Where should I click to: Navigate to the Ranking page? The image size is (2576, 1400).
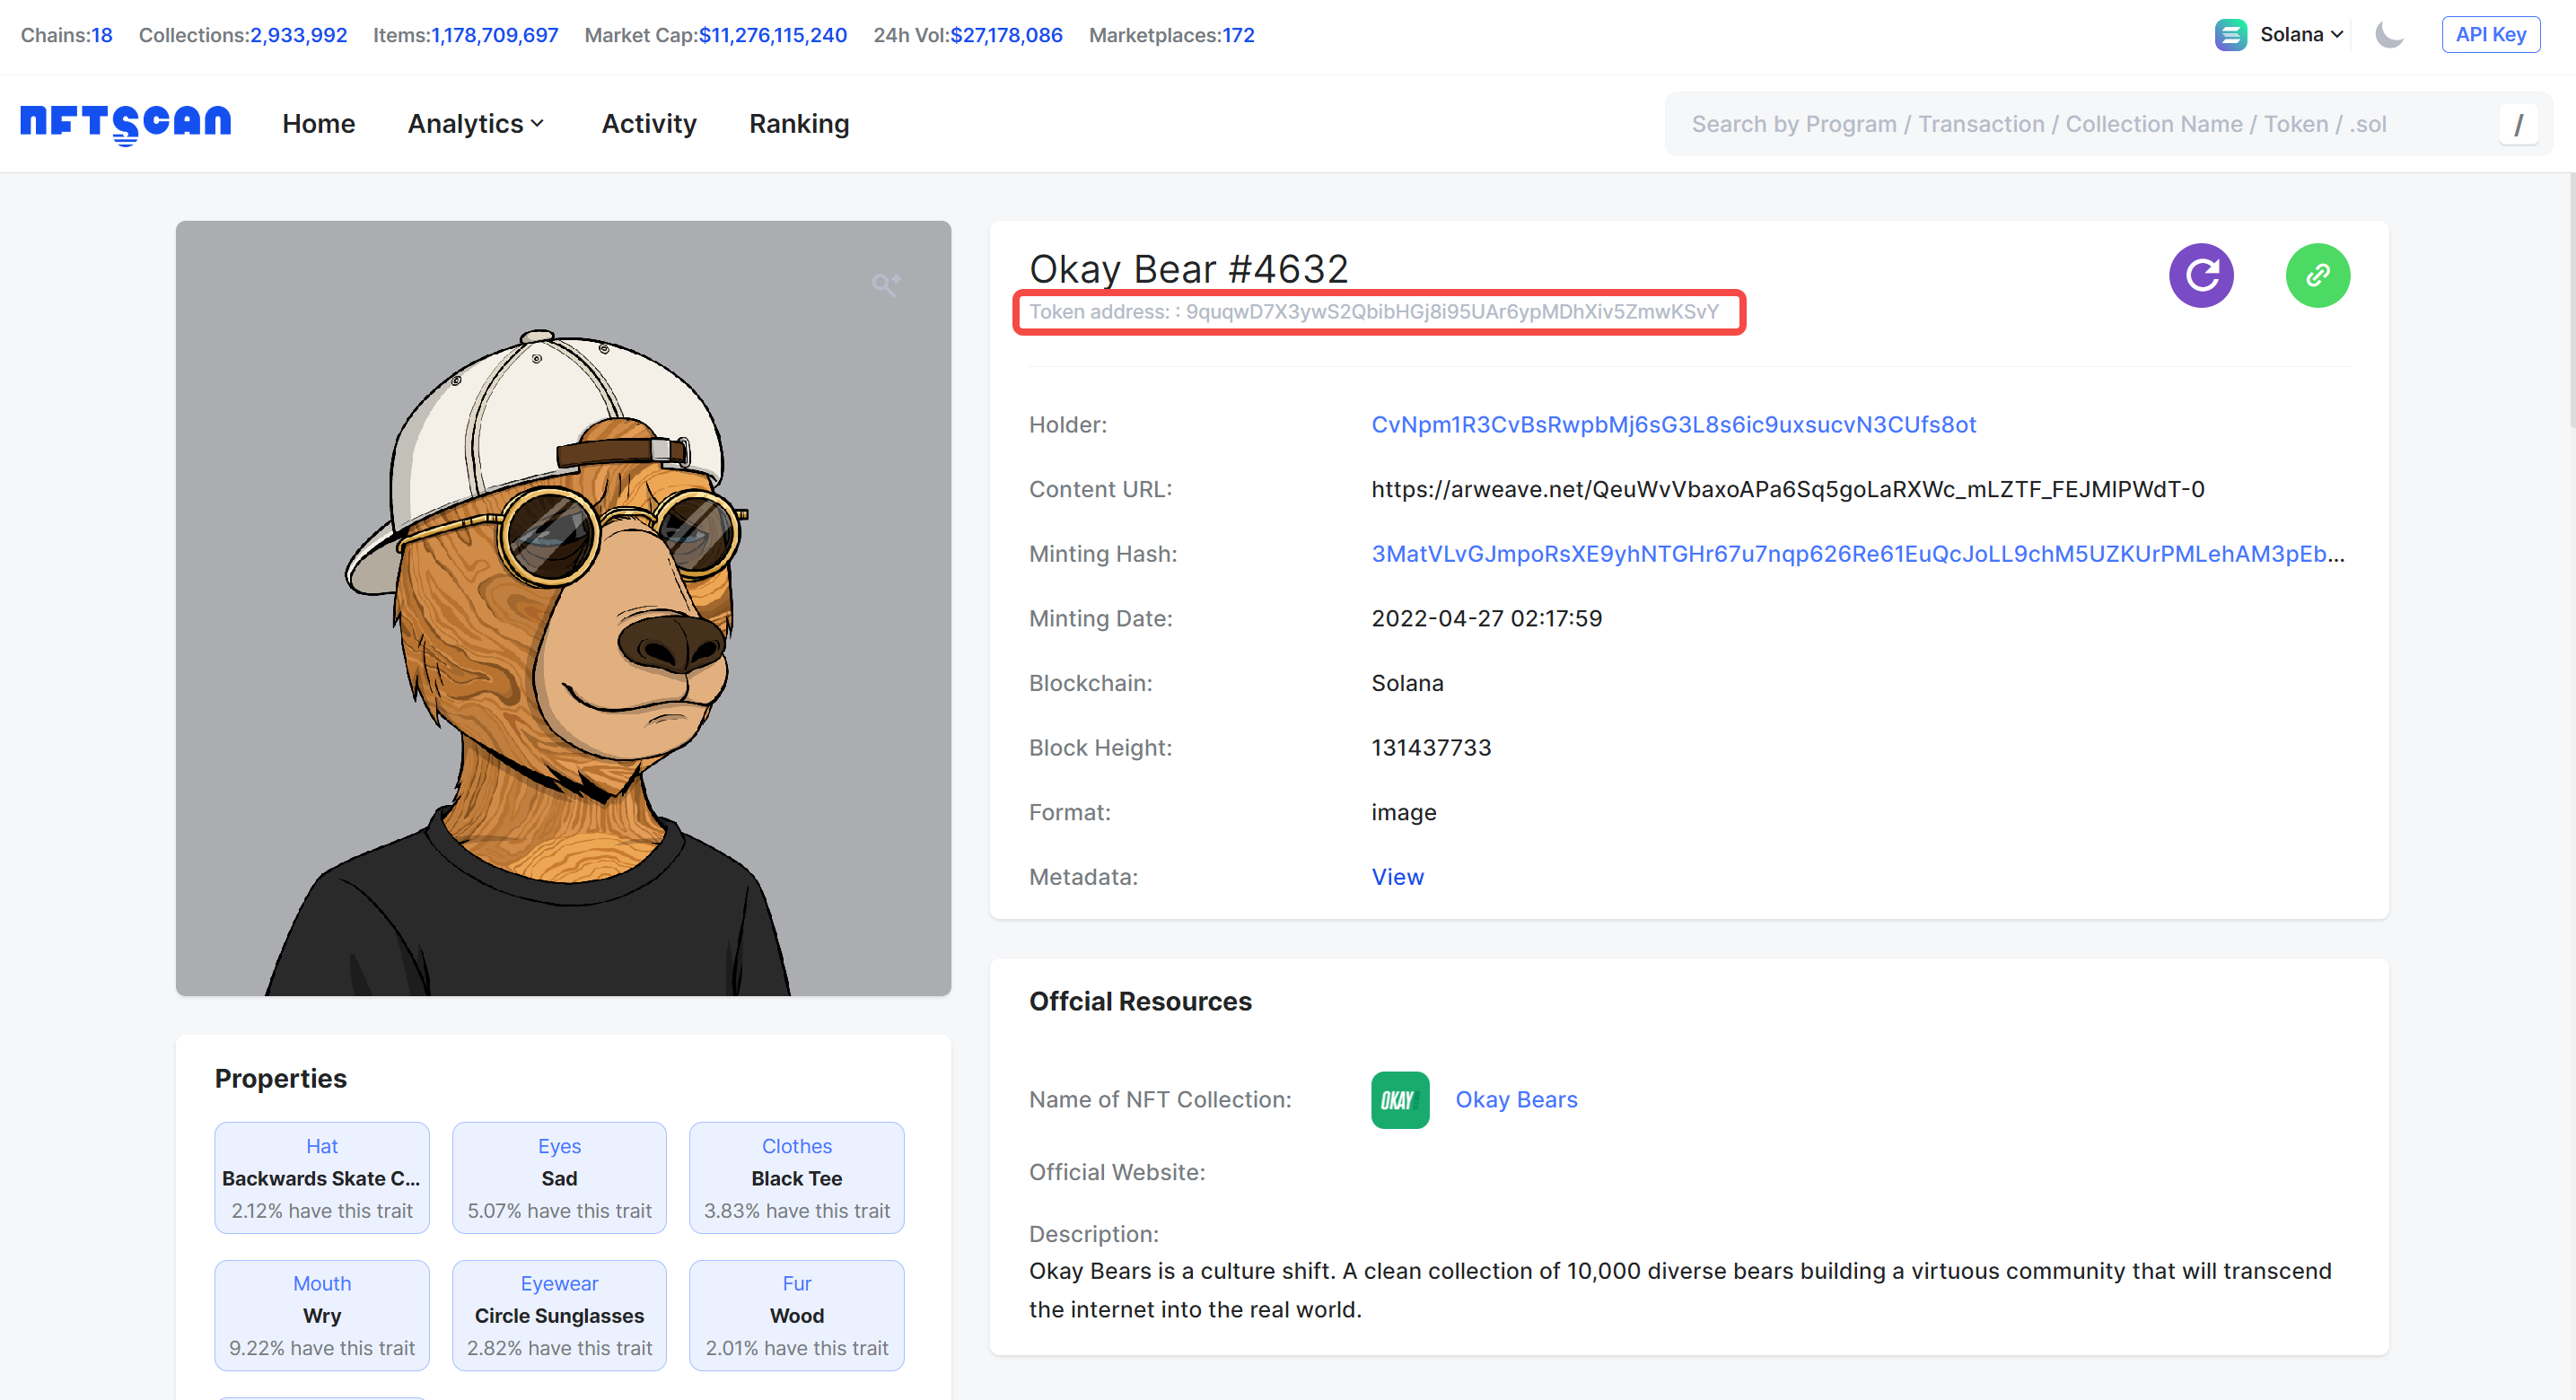click(x=798, y=124)
